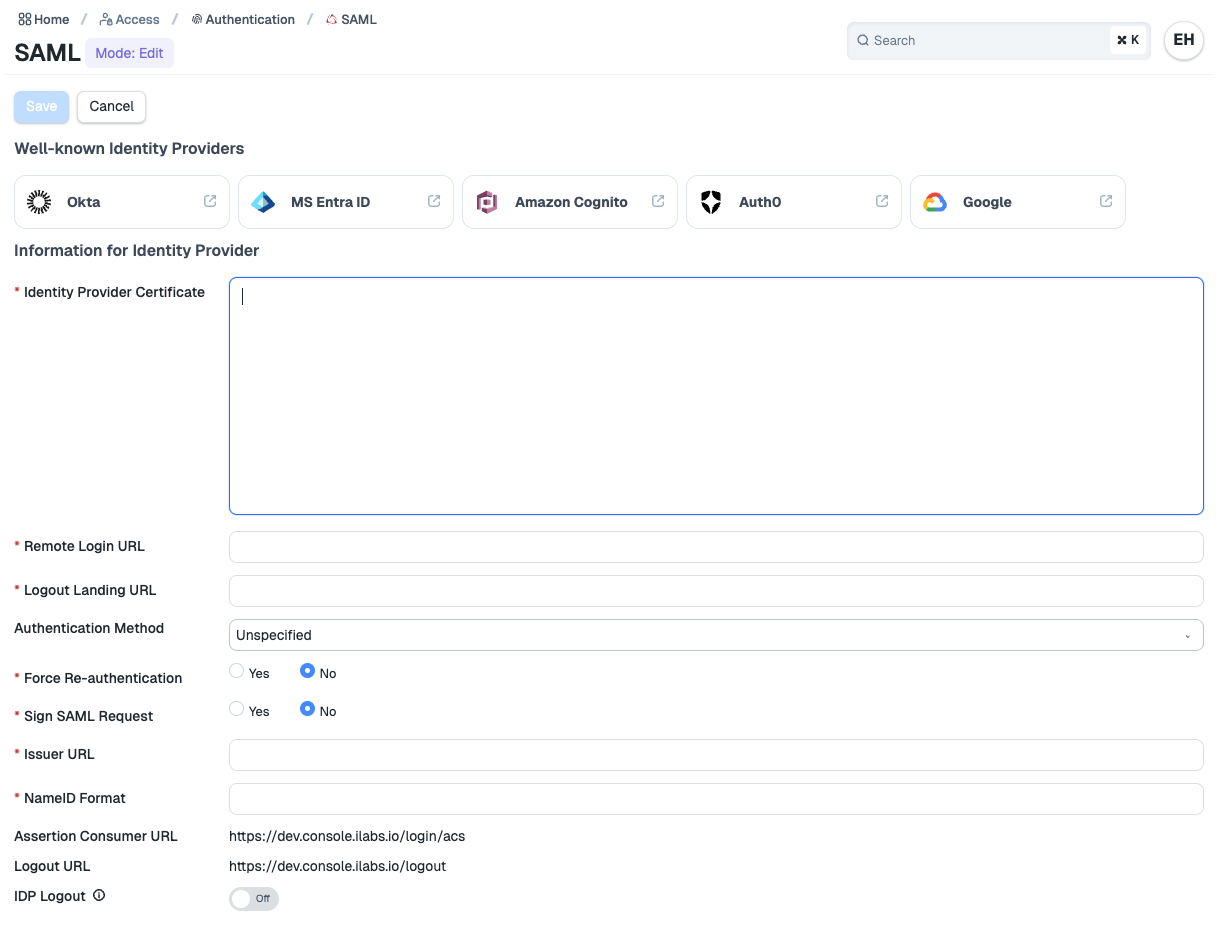1220x946 pixels.
Task: Choose Yes for Sign SAML Request
Action: point(236,709)
